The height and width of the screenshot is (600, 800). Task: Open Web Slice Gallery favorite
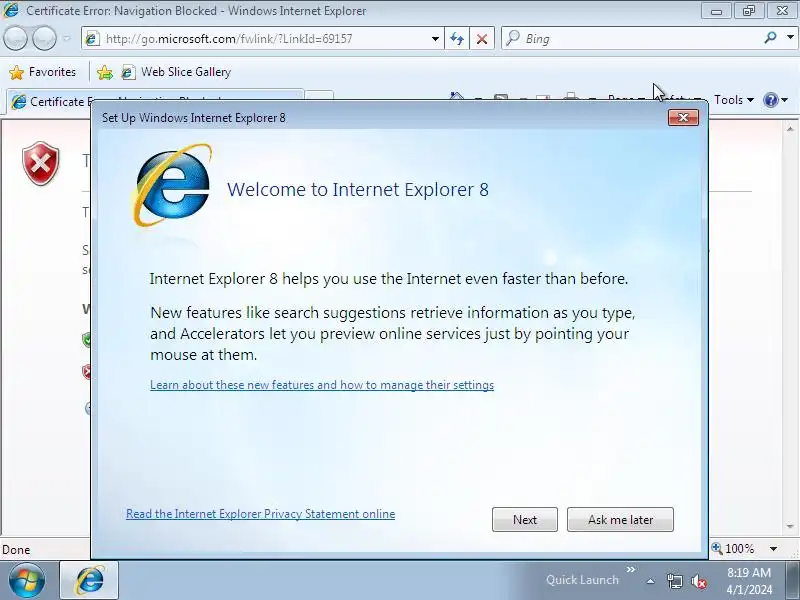pyautogui.click(x=177, y=72)
